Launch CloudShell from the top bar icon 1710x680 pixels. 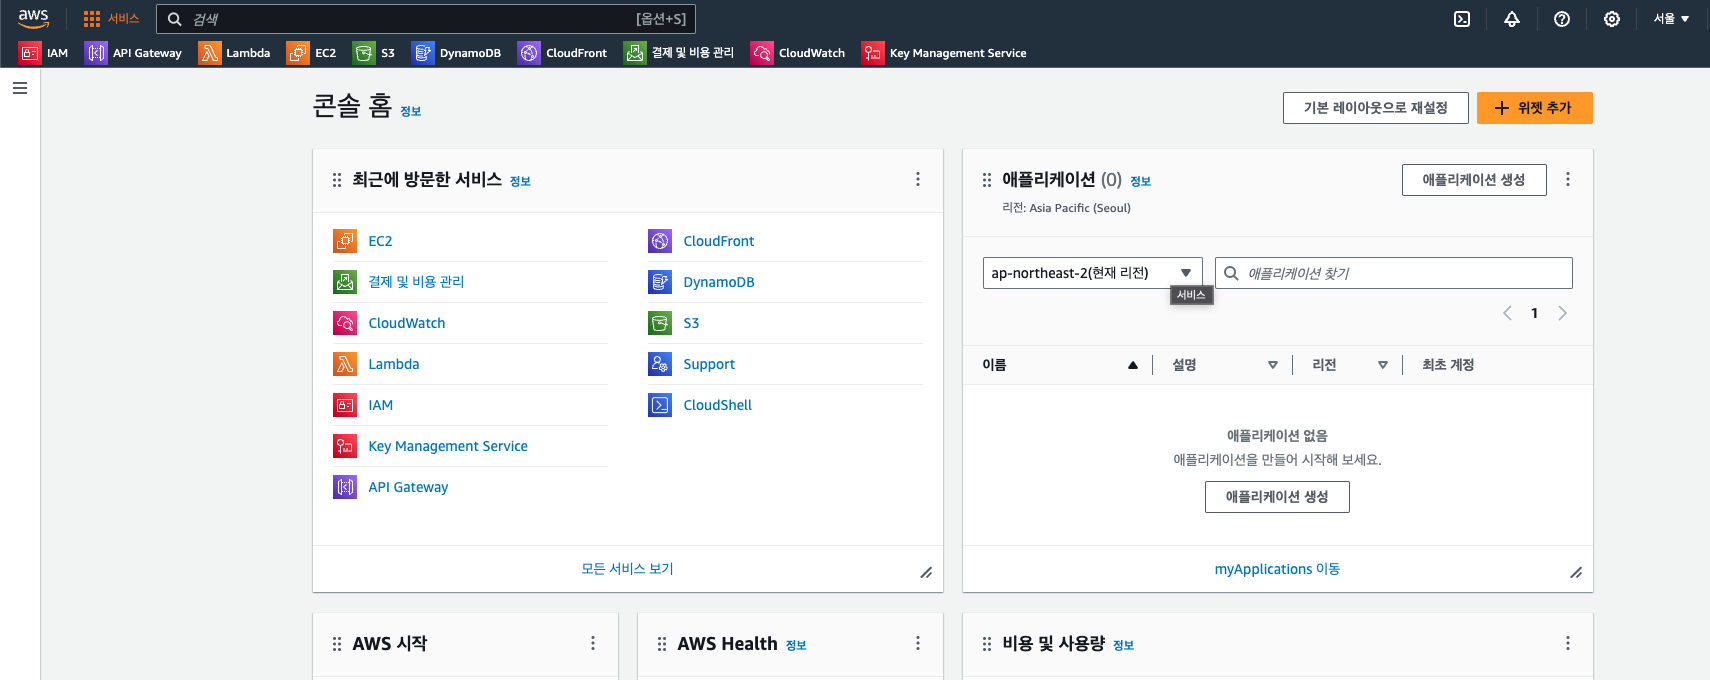tap(1462, 19)
